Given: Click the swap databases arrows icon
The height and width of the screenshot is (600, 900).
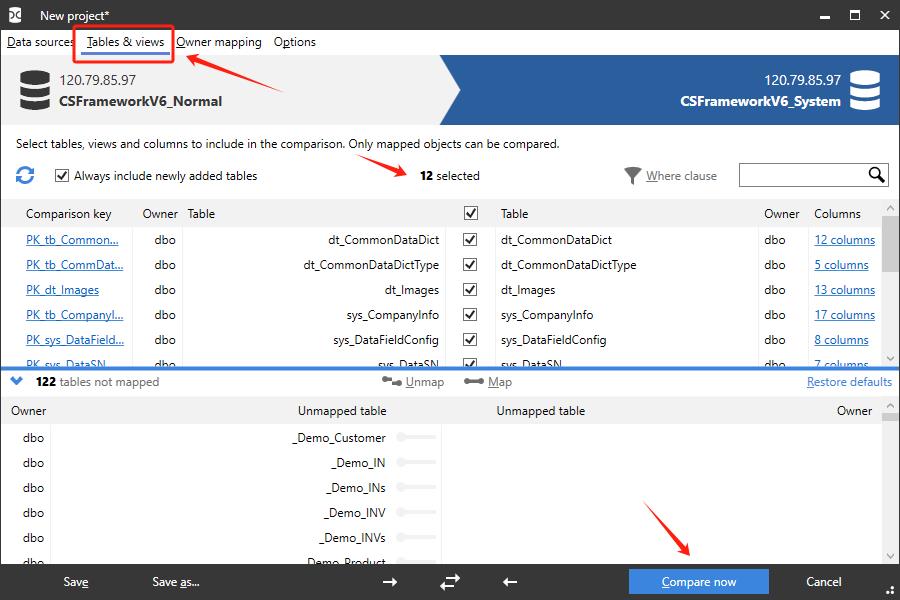Looking at the screenshot, I should pos(450,582).
